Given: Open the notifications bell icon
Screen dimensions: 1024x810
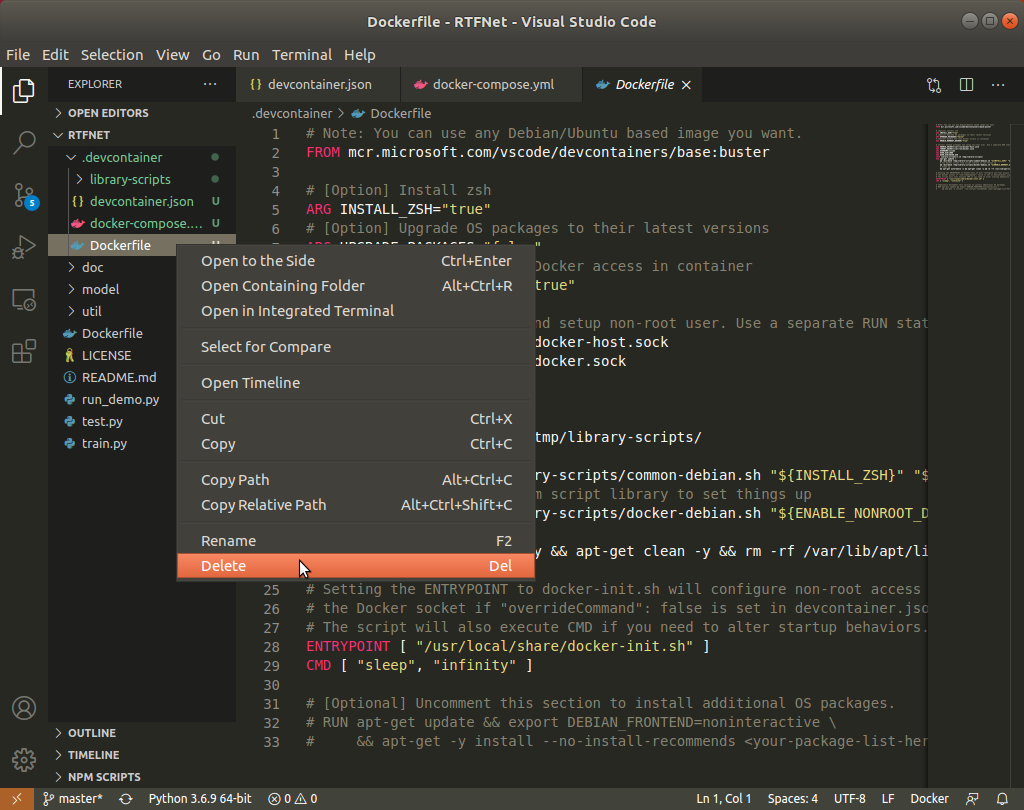Looking at the screenshot, I should 1002,798.
